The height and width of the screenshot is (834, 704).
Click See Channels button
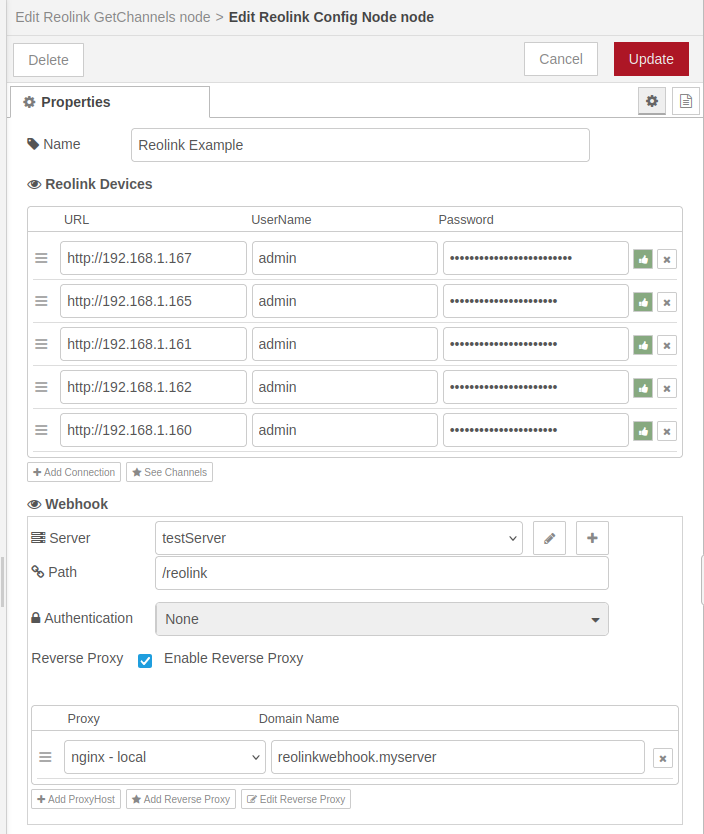point(170,472)
